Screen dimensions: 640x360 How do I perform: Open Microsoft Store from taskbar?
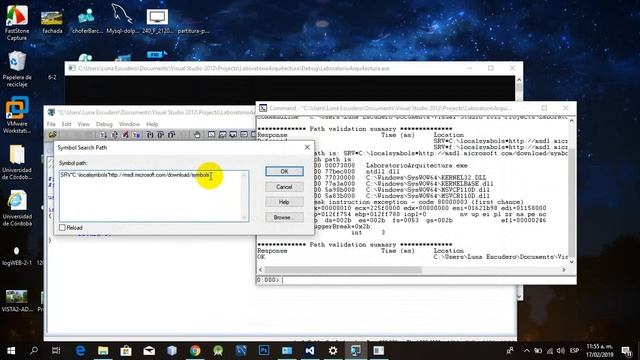126,351
